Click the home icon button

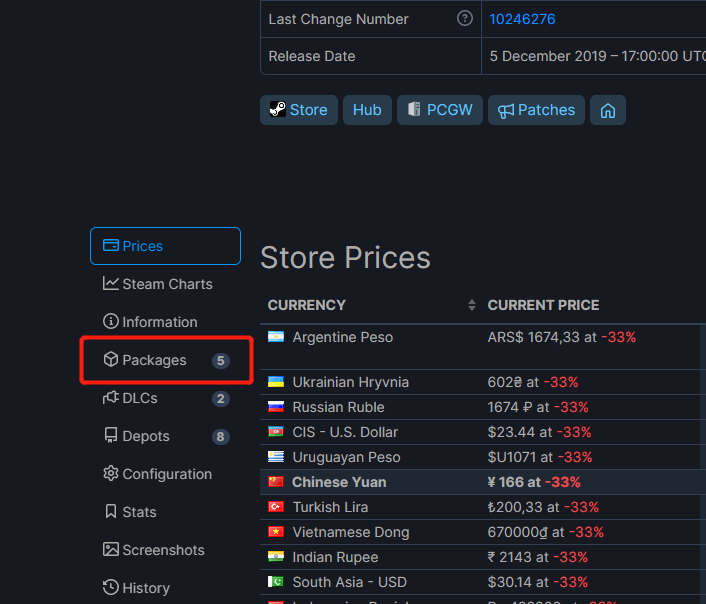point(607,110)
